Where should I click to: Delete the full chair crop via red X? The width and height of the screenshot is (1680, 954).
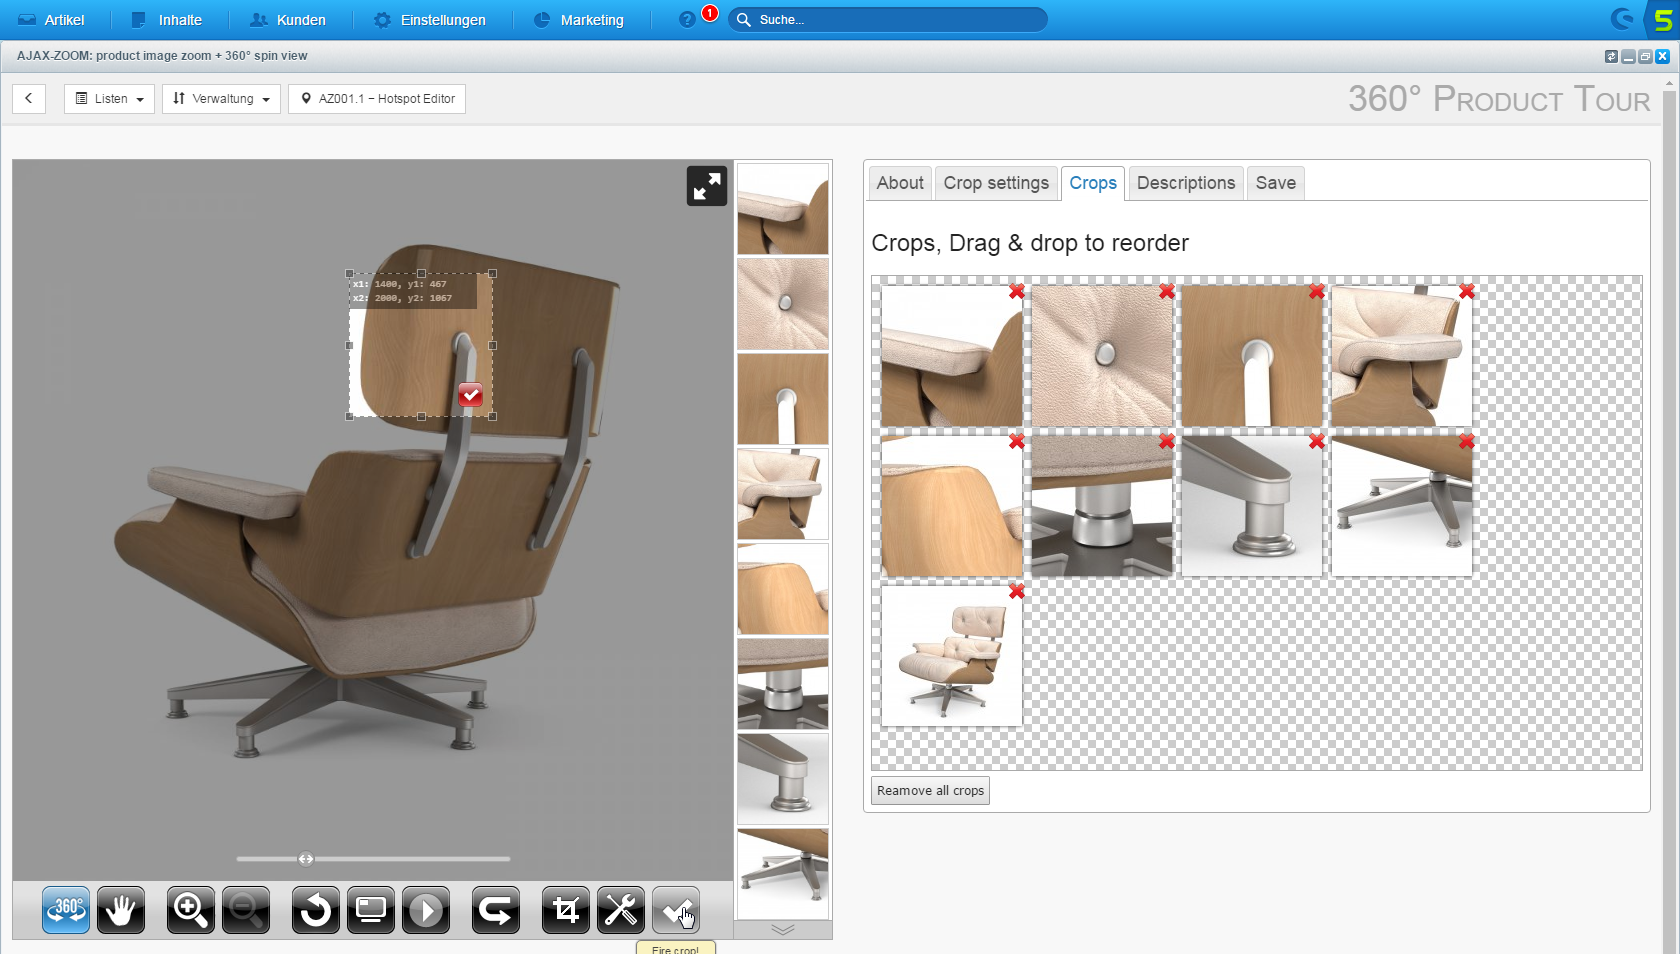(x=1016, y=591)
